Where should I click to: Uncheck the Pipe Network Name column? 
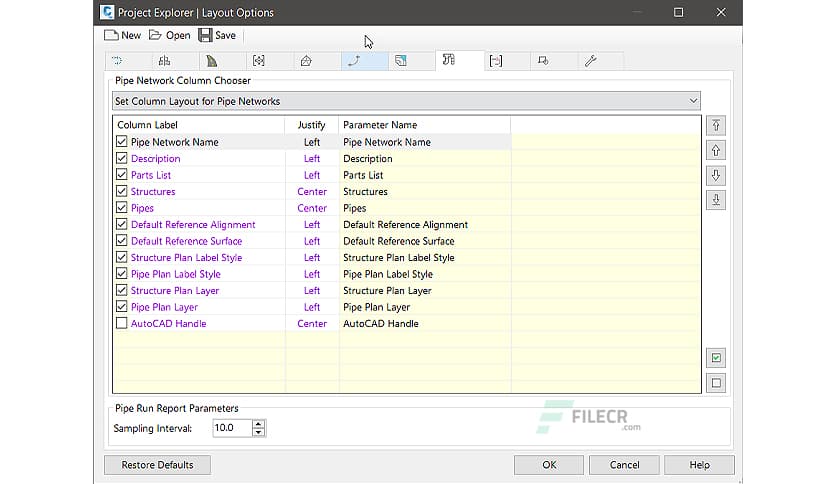click(122, 142)
